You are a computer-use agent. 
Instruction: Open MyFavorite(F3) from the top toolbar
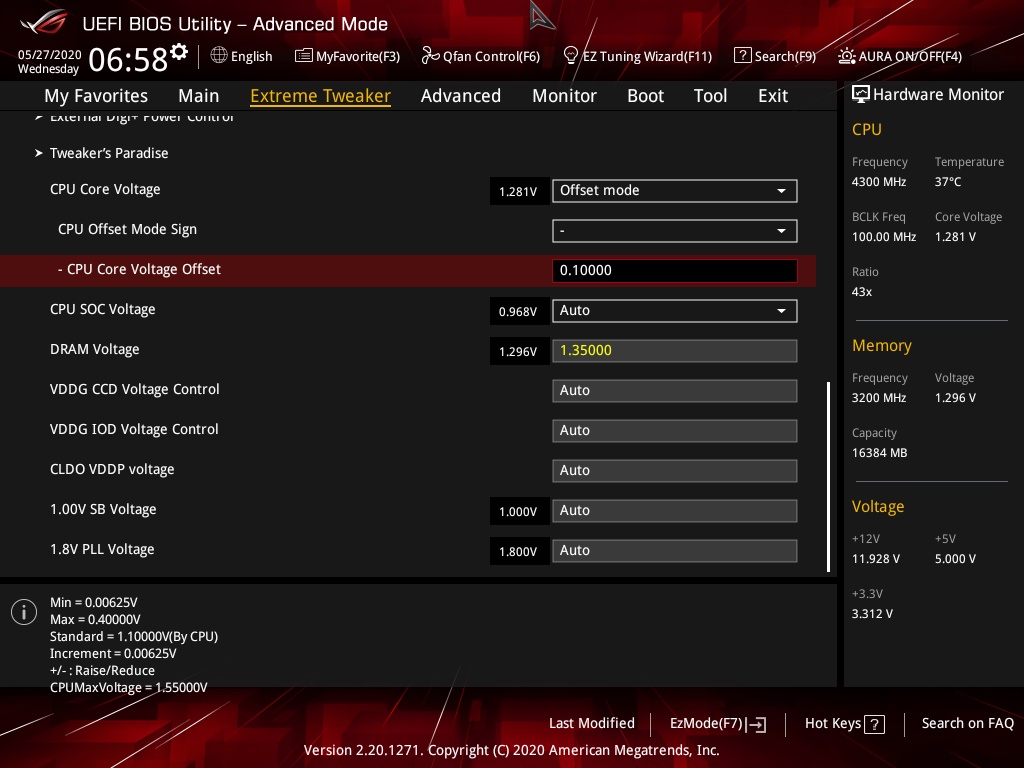[304, 56]
